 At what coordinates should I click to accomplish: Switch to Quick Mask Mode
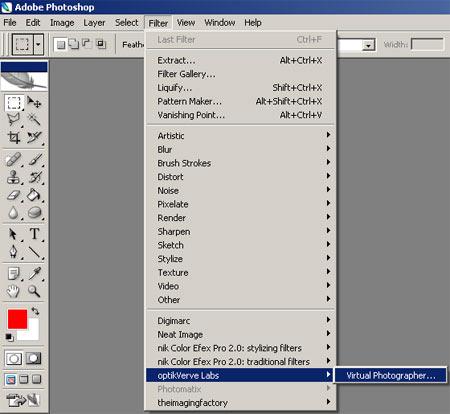click(34, 359)
